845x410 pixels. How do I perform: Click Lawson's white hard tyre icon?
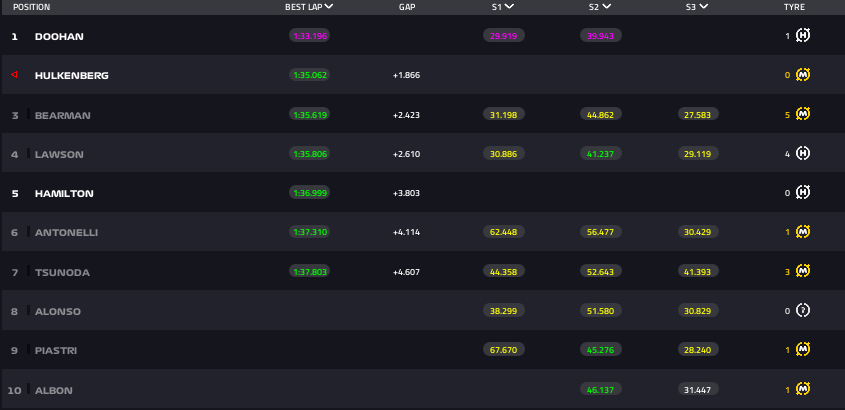[x=802, y=154]
